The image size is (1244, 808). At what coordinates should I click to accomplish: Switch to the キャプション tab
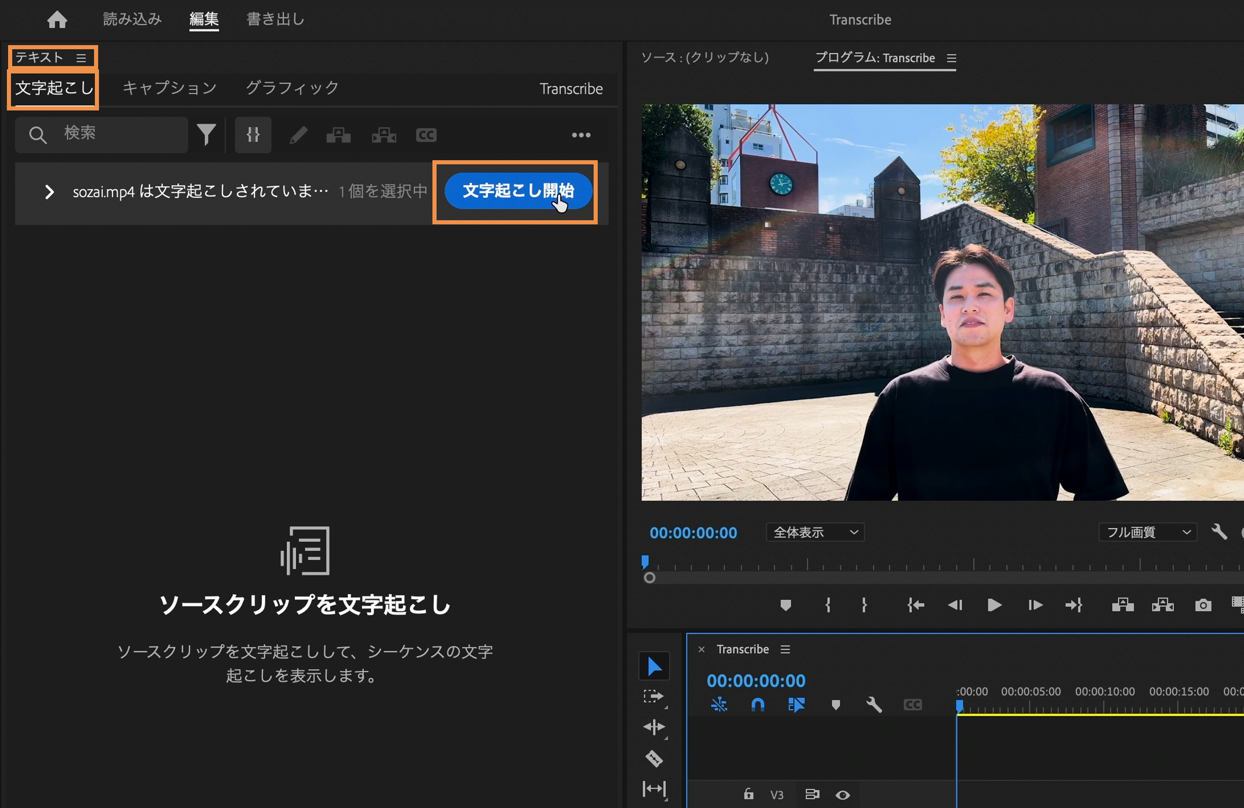pyautogui.click(x=169, y=88)
